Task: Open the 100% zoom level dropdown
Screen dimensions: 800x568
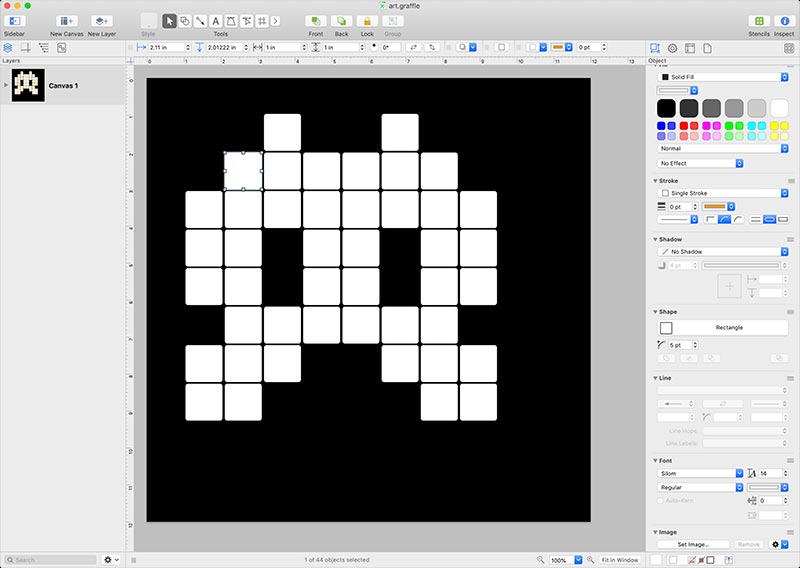Action: pyautogui.click(x=566, y=560)
